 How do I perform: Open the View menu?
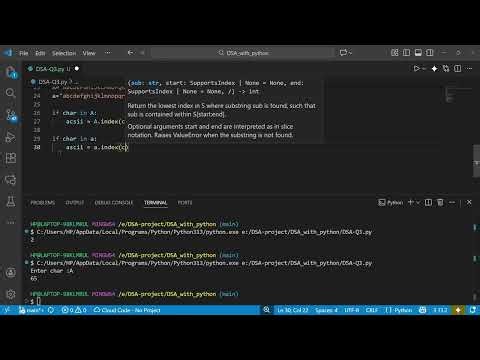point(89,53)
